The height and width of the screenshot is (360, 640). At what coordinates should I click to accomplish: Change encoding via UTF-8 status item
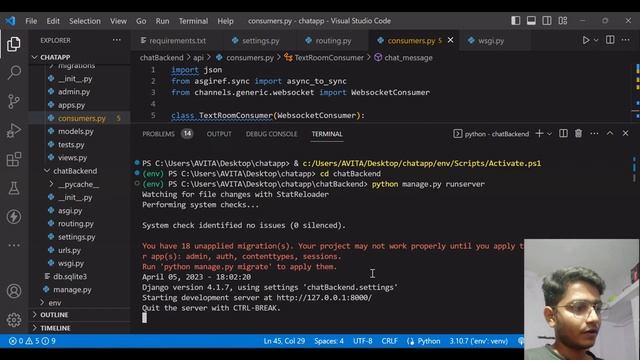click(362, 341)
